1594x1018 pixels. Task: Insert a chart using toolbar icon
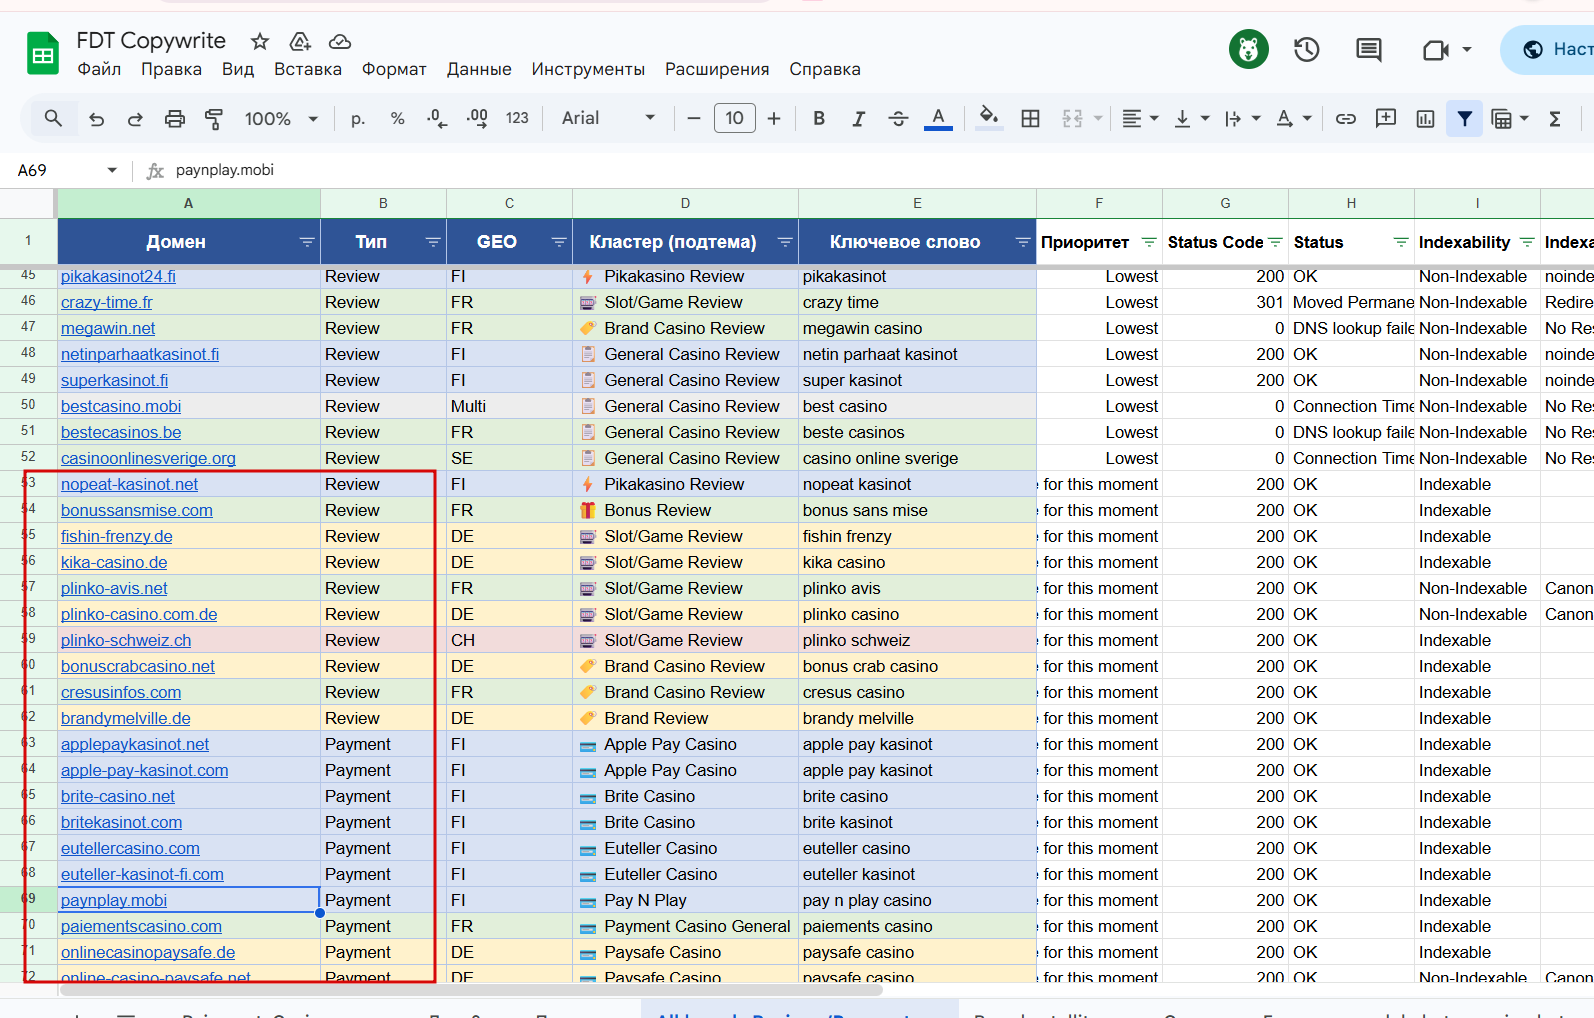[1425, 119]
